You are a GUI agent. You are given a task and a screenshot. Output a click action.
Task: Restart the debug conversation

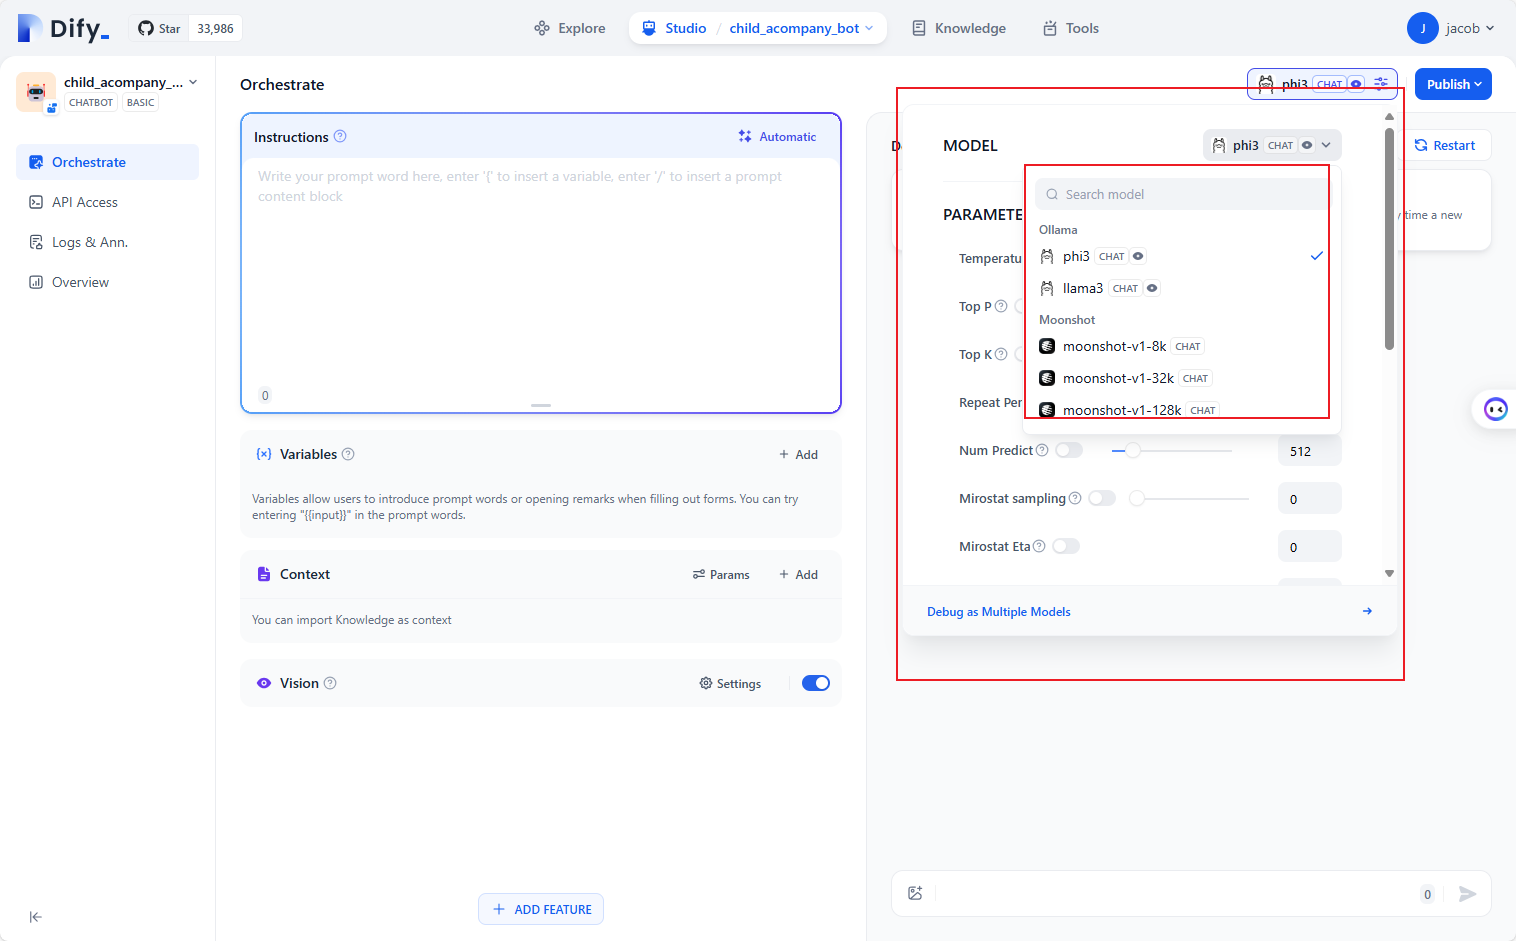tap(1445, 145)
